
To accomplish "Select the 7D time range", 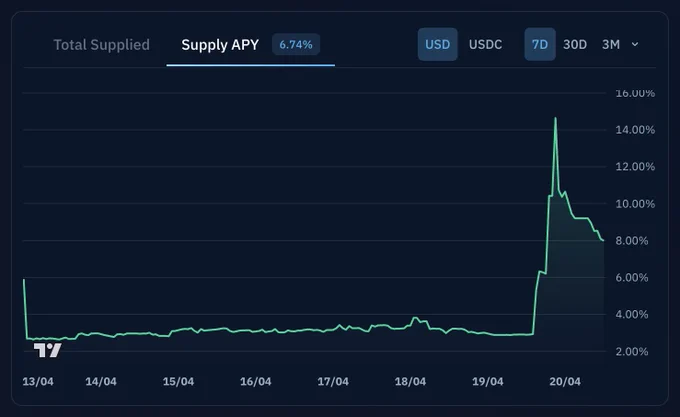I will [x=540, y=44].
